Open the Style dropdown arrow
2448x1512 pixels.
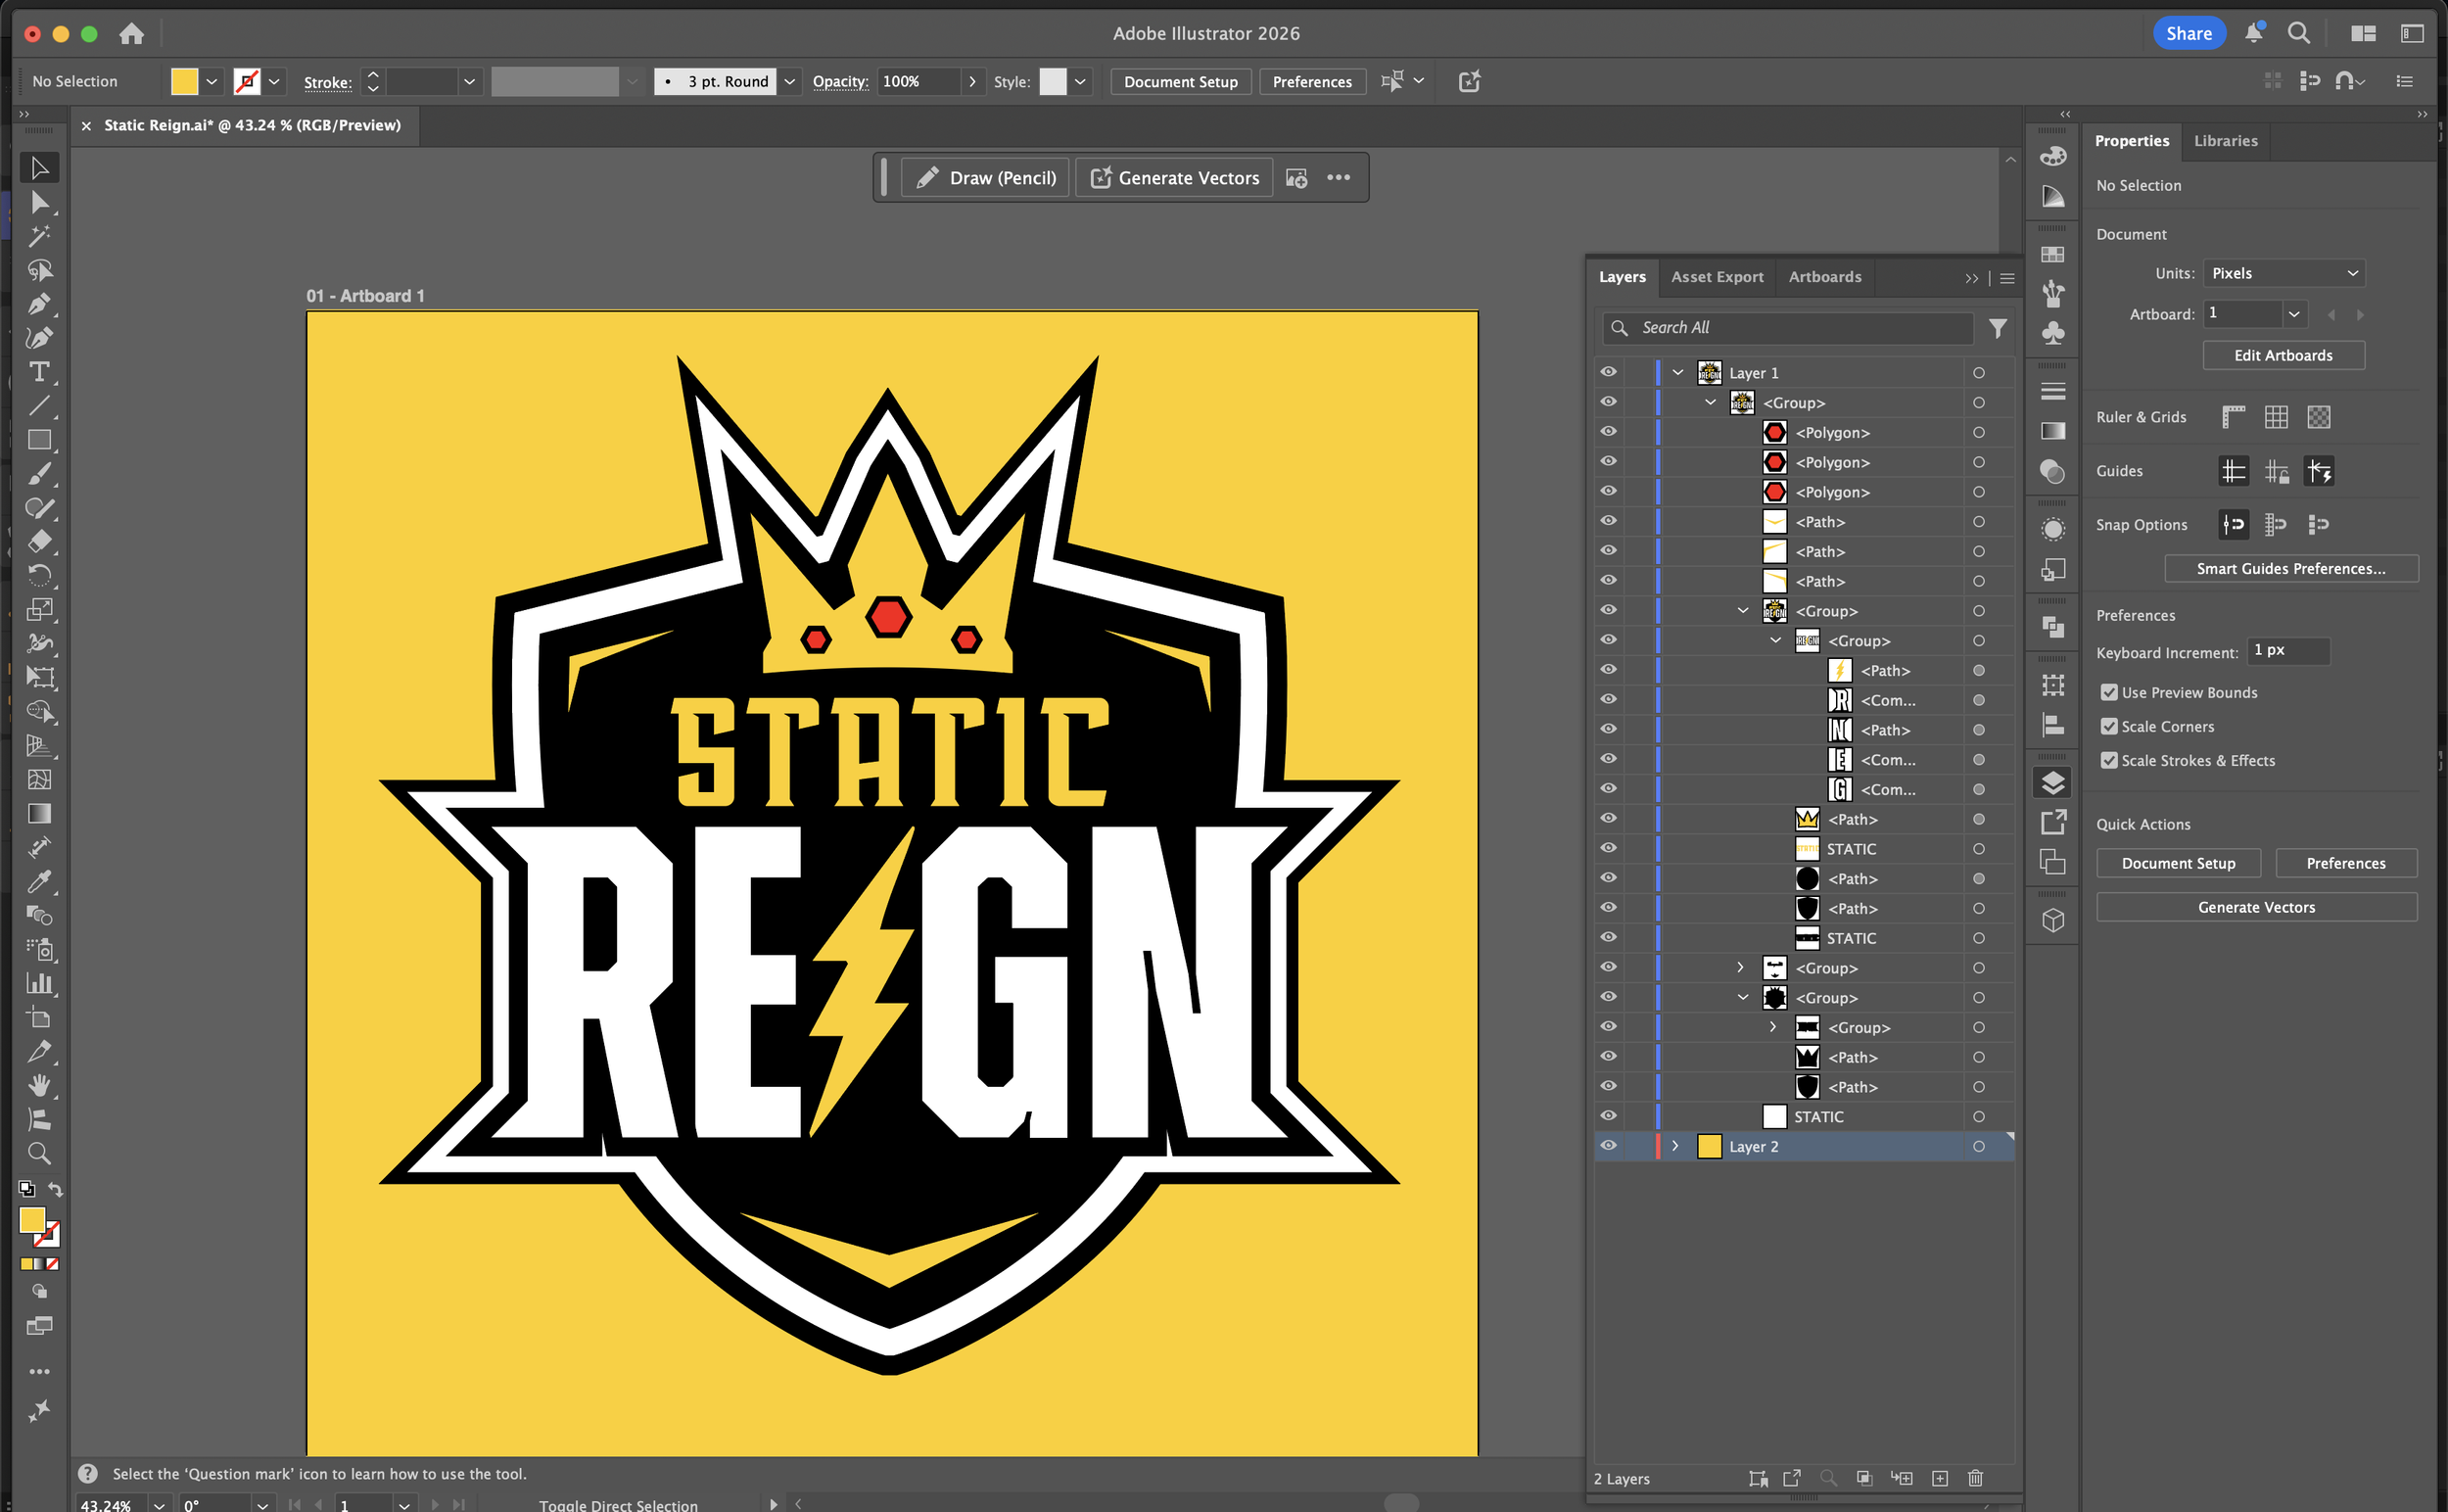1080,82
